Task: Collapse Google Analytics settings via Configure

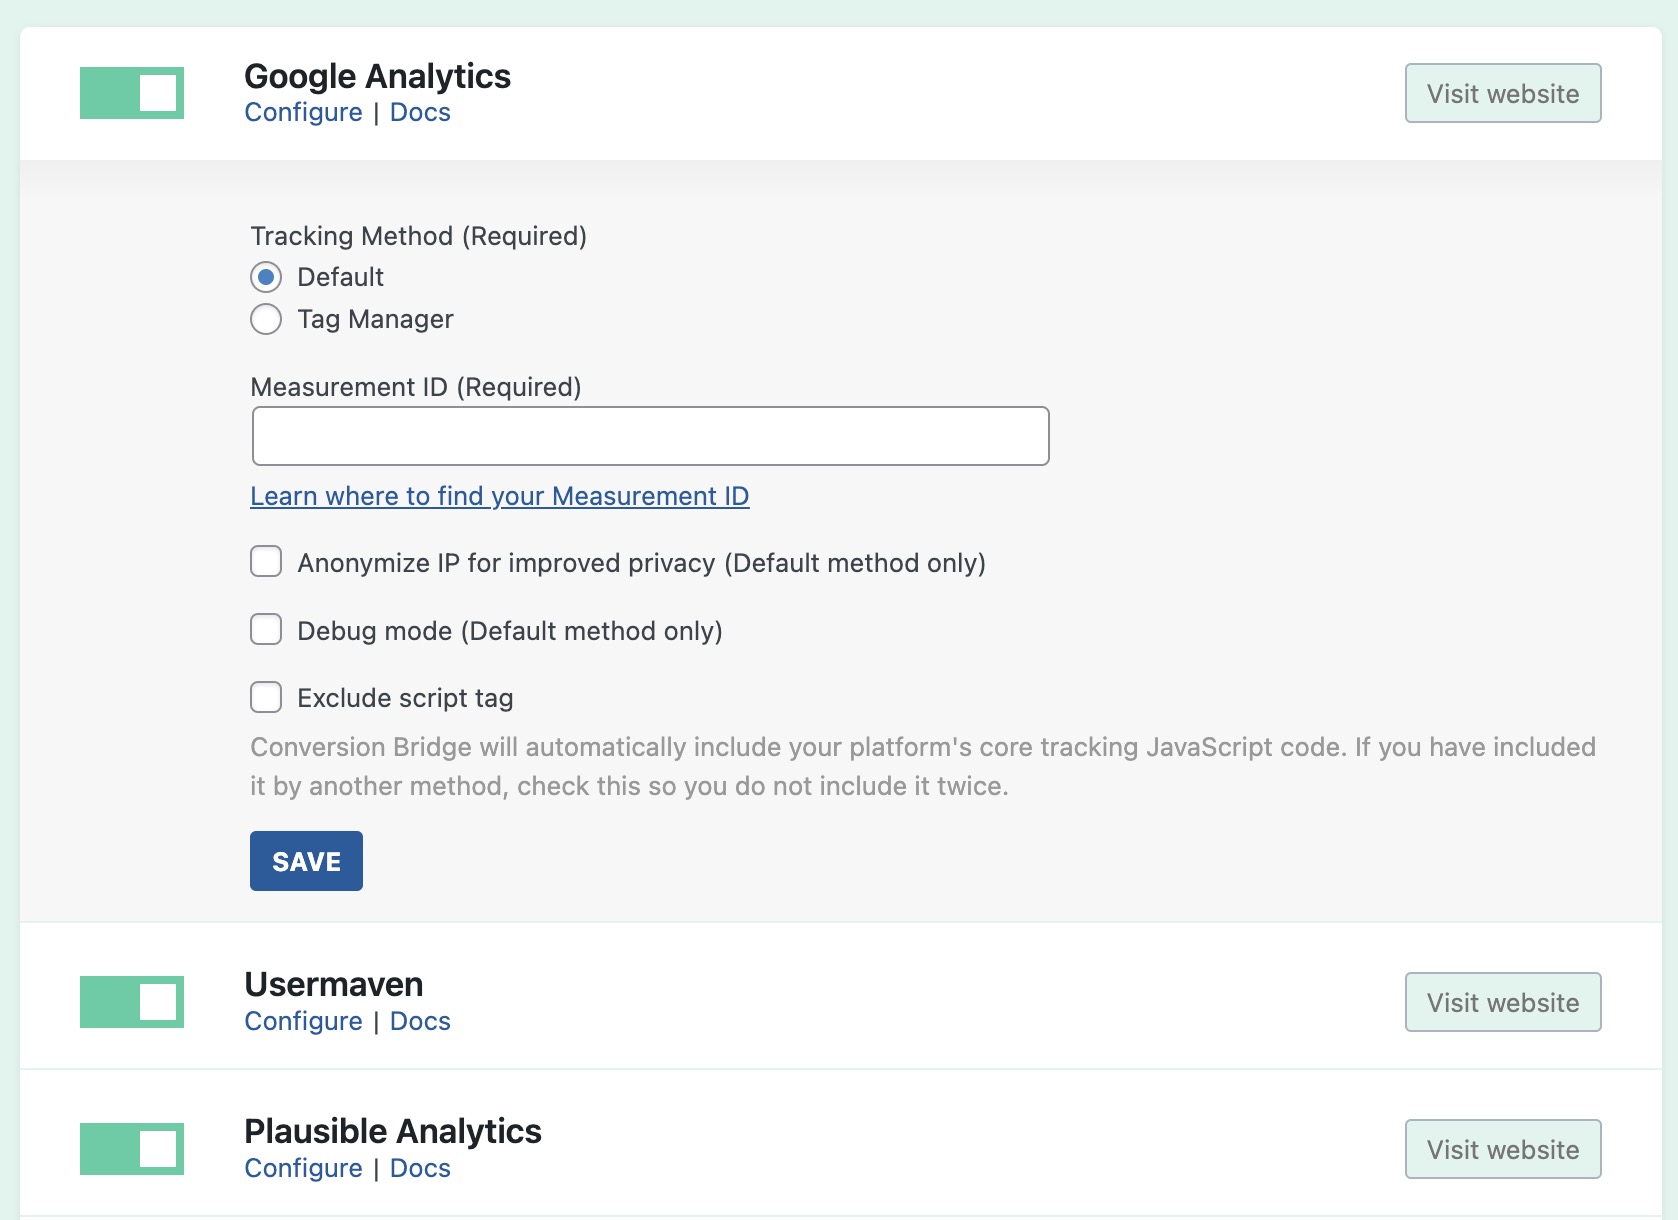Action: click(x=303, y=112)
